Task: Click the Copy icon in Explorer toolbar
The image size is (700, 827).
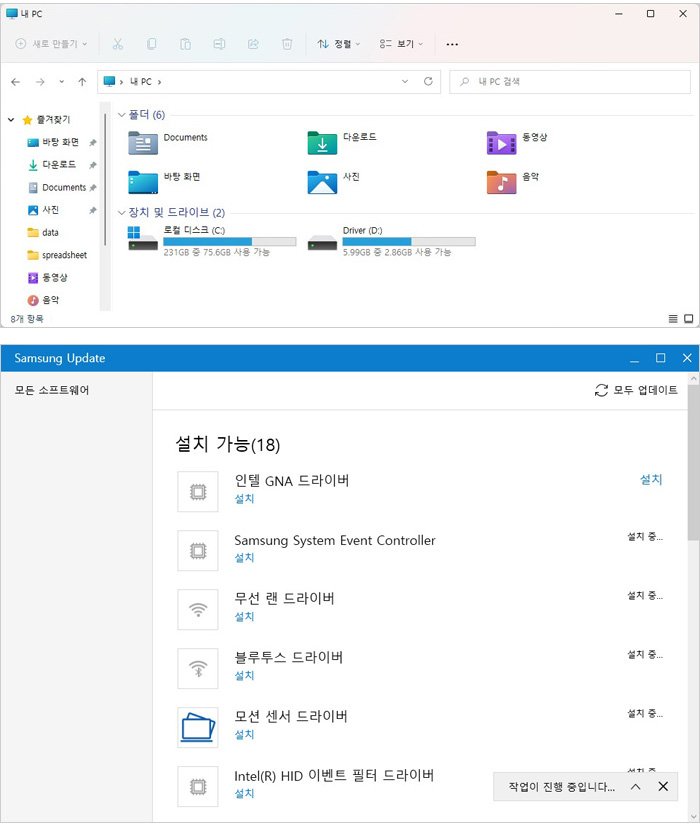Action: (x=151, y=44)
